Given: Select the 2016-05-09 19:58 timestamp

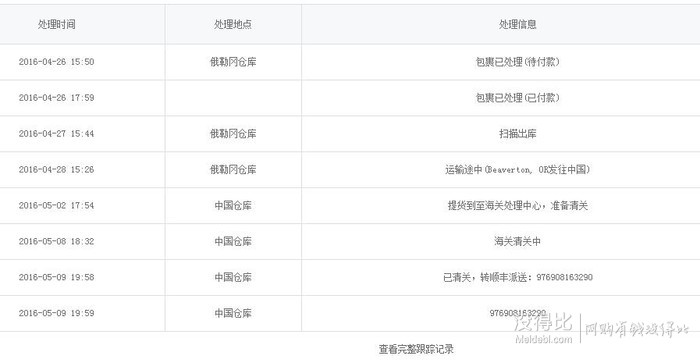Looking at the screenshot, I should click(x=57, y=277).
